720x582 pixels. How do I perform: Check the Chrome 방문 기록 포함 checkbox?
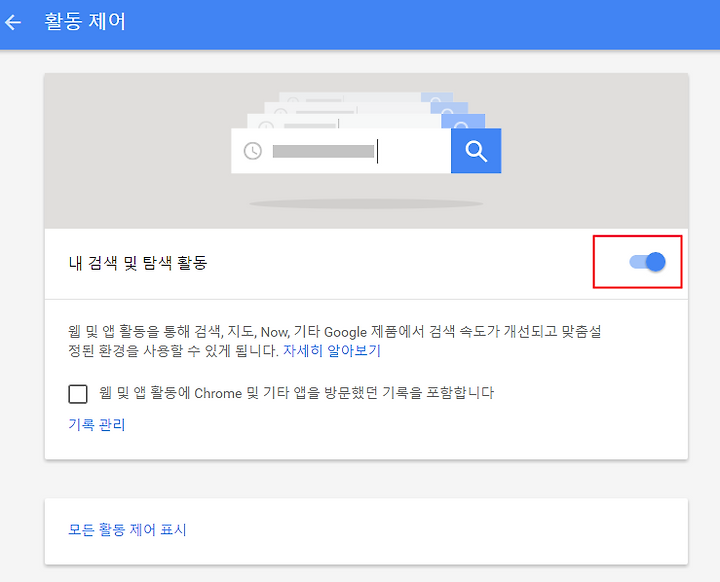point(78,394)
